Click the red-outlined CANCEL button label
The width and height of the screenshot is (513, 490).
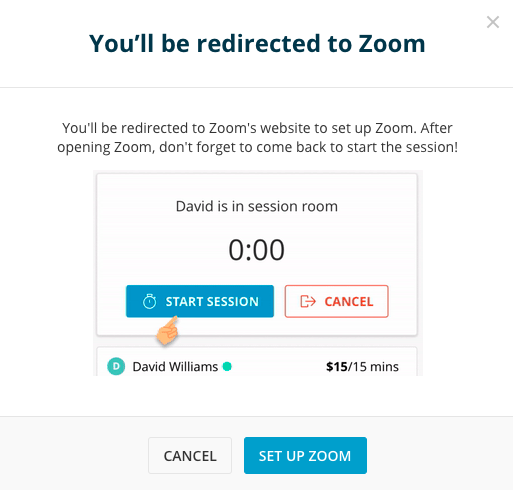(x=349, y=302)
